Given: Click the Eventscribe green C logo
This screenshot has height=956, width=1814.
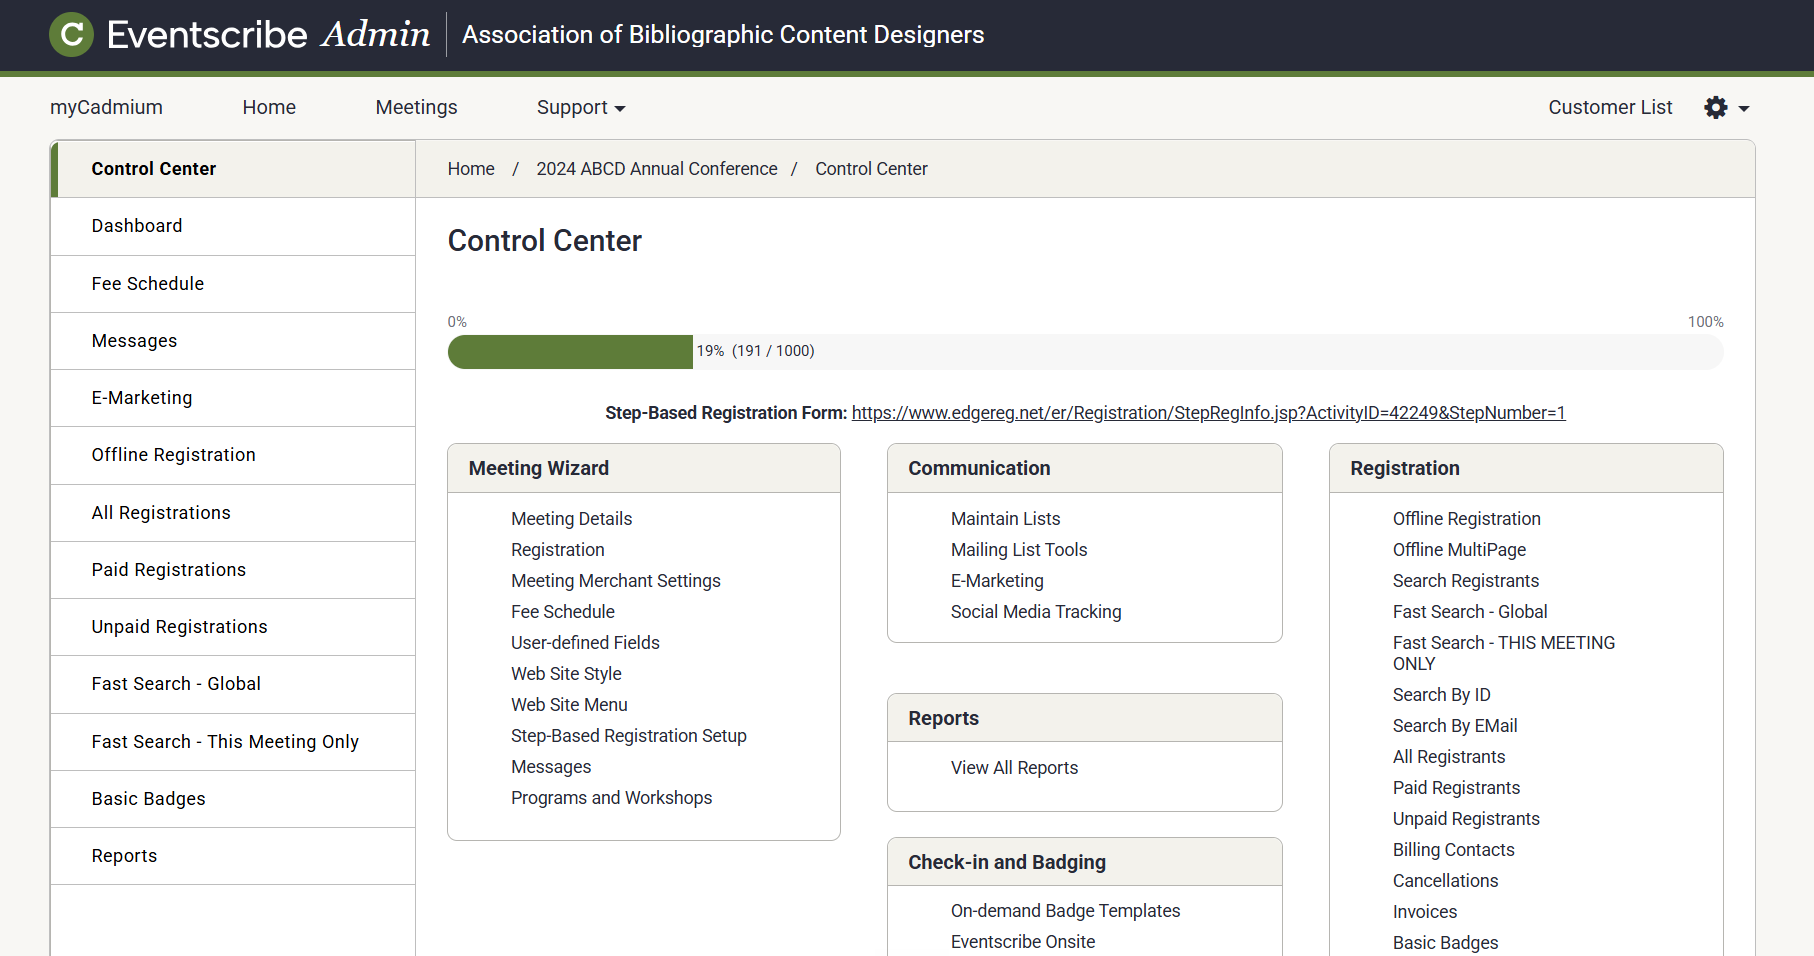Looking at the screenshot, I should (x=71, y=35).
